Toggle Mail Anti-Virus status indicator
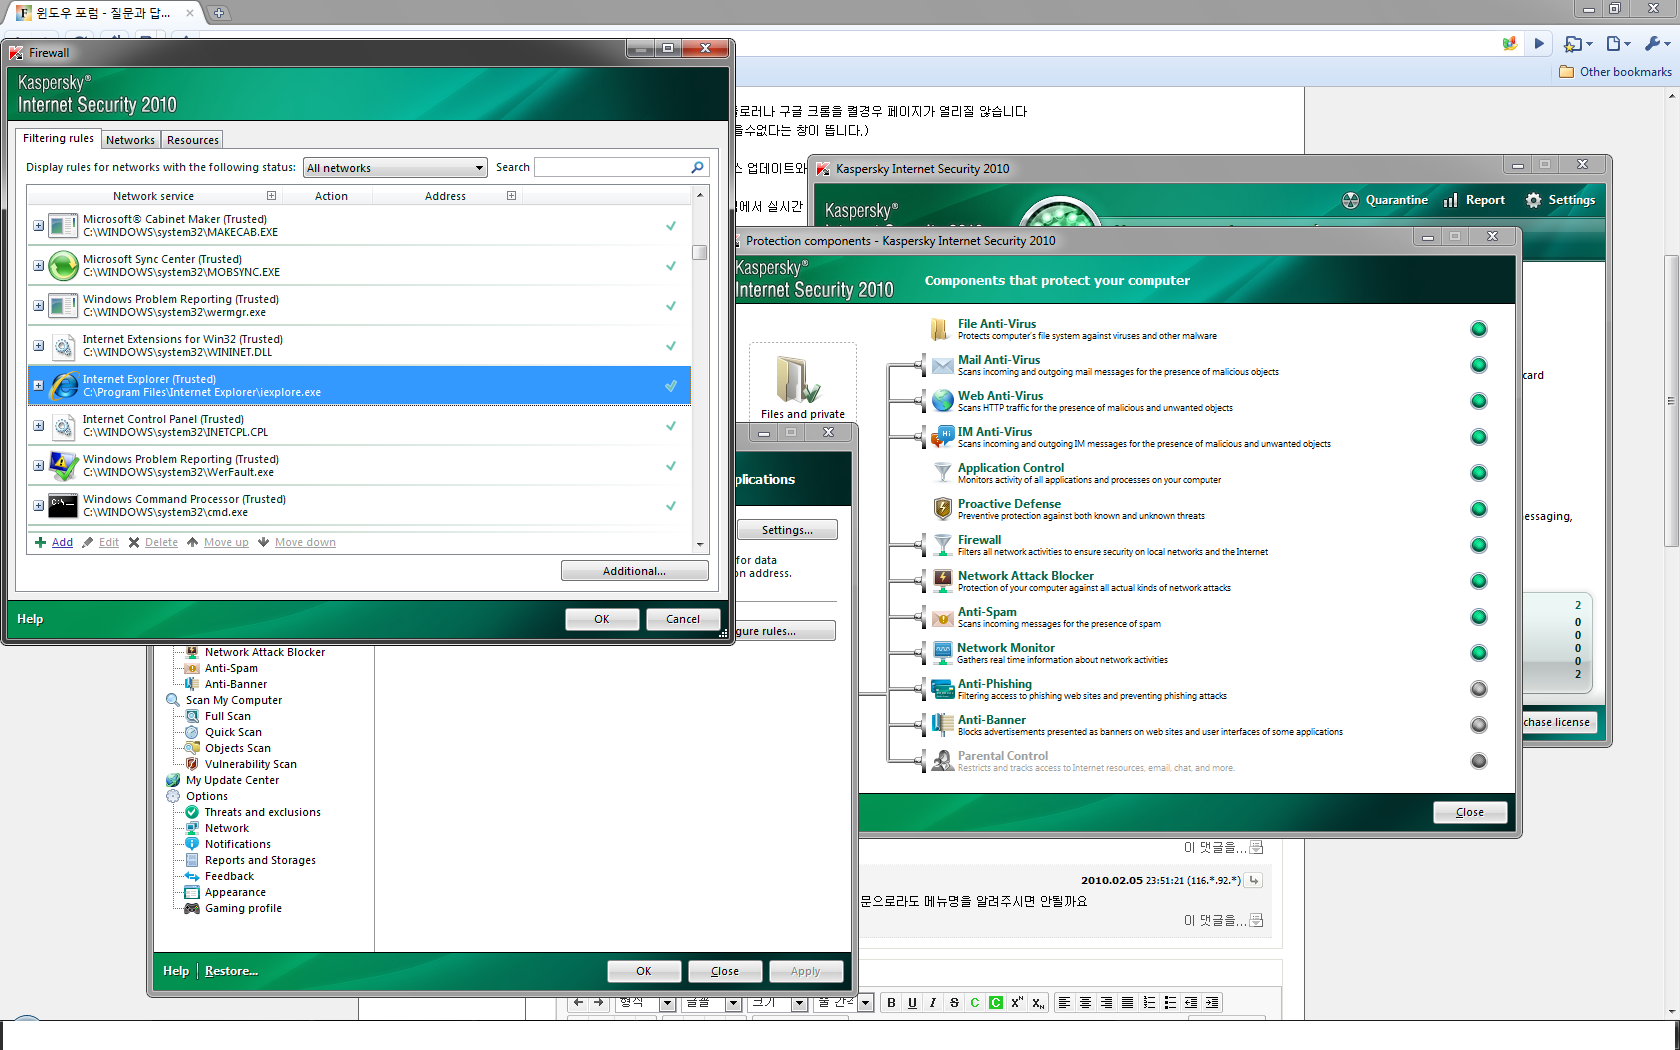Image resolution: width=1680 pixels, height=1050 pixels. point(1479,365)
